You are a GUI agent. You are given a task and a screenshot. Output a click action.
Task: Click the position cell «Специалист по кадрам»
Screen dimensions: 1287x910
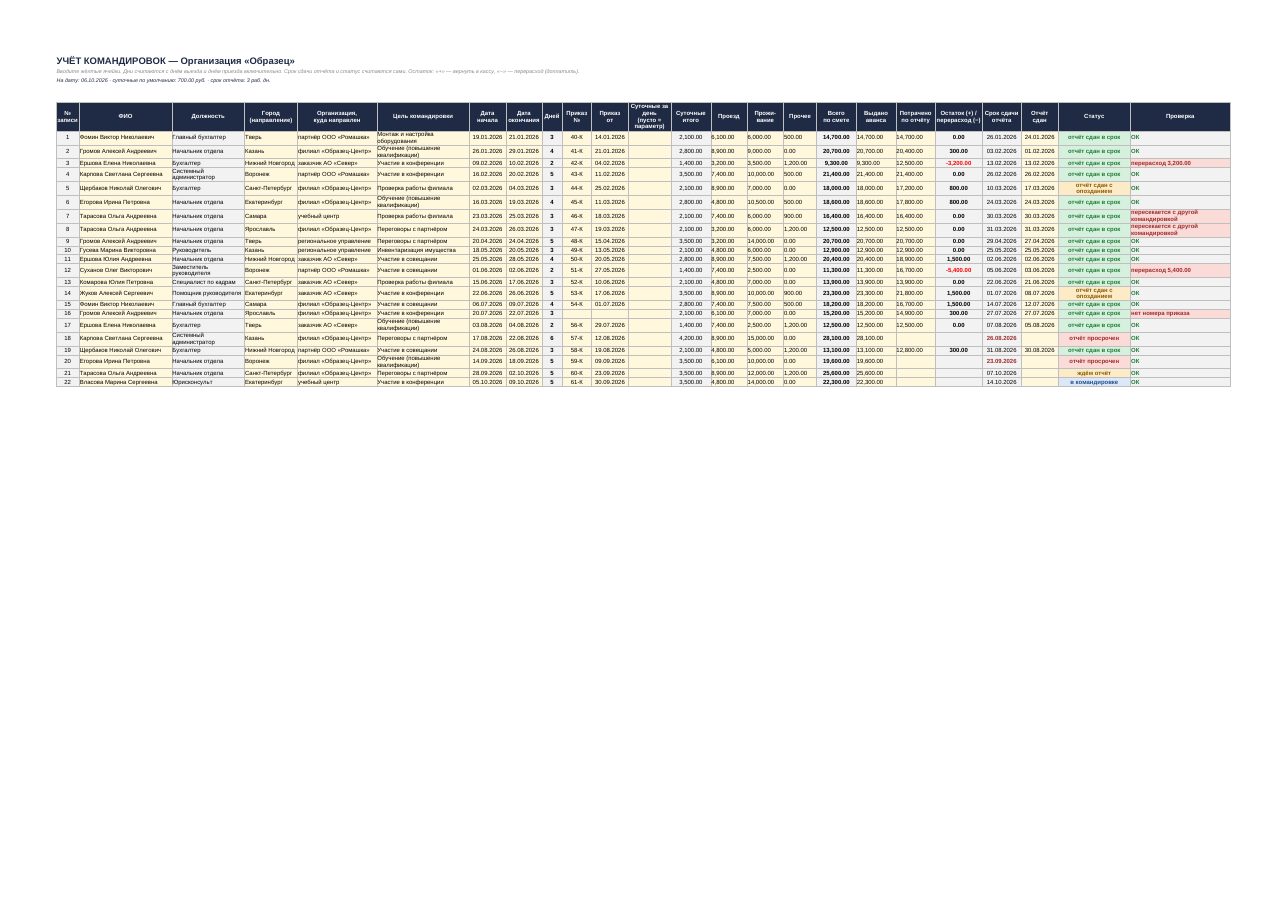[208, 282]
